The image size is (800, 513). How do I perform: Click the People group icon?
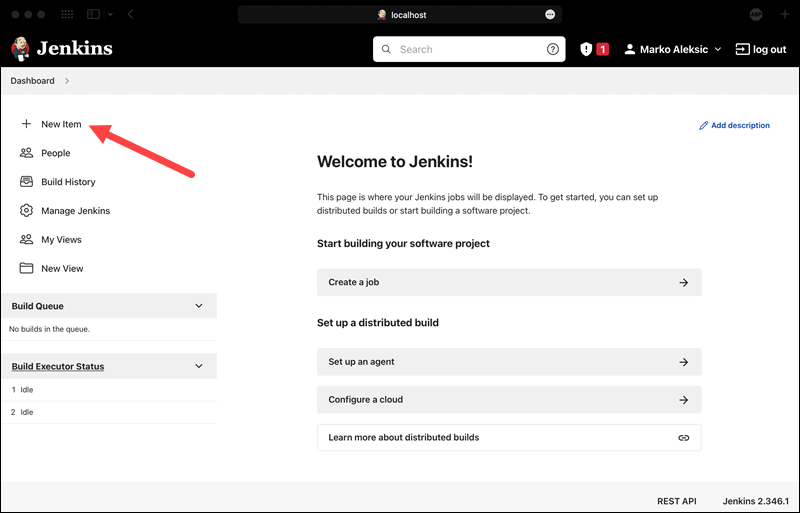pos(26,153)
